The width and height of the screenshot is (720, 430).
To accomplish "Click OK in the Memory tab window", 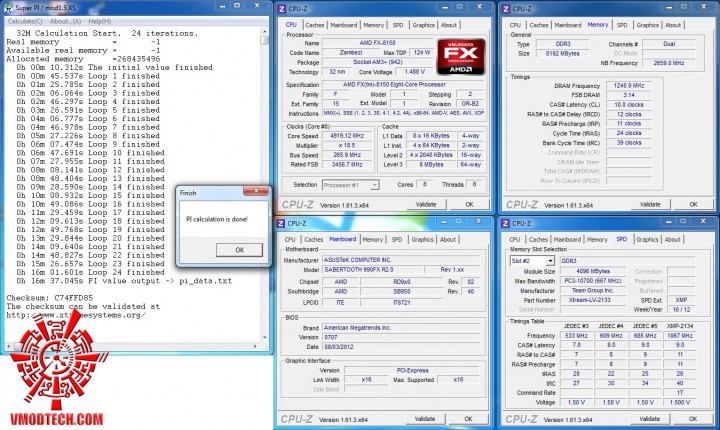I will pyautogui.click(x=693, y=204).
